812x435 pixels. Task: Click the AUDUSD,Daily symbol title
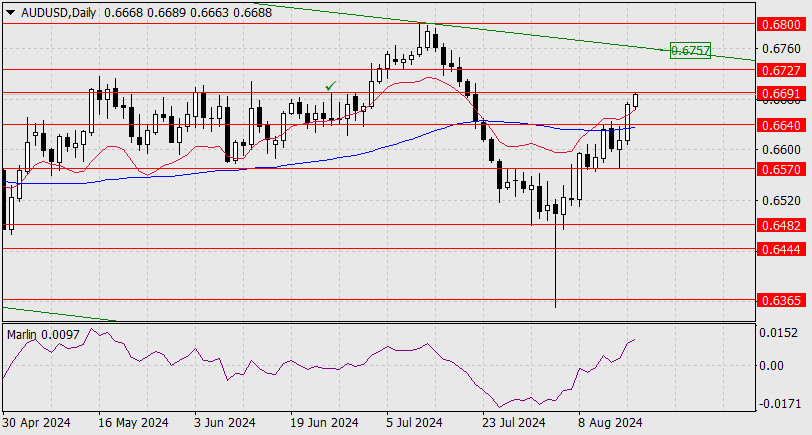[59, 12]
